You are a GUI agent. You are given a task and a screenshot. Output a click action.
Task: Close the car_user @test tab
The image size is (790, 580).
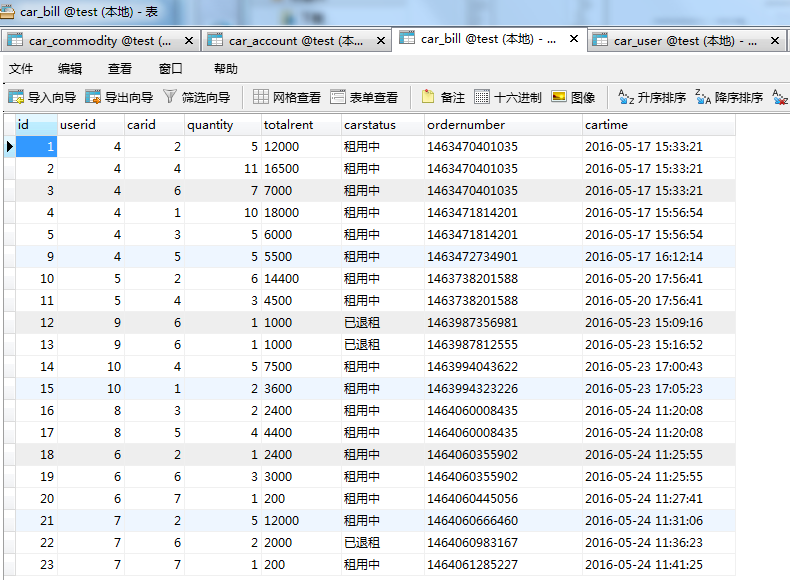coord(775,40)
